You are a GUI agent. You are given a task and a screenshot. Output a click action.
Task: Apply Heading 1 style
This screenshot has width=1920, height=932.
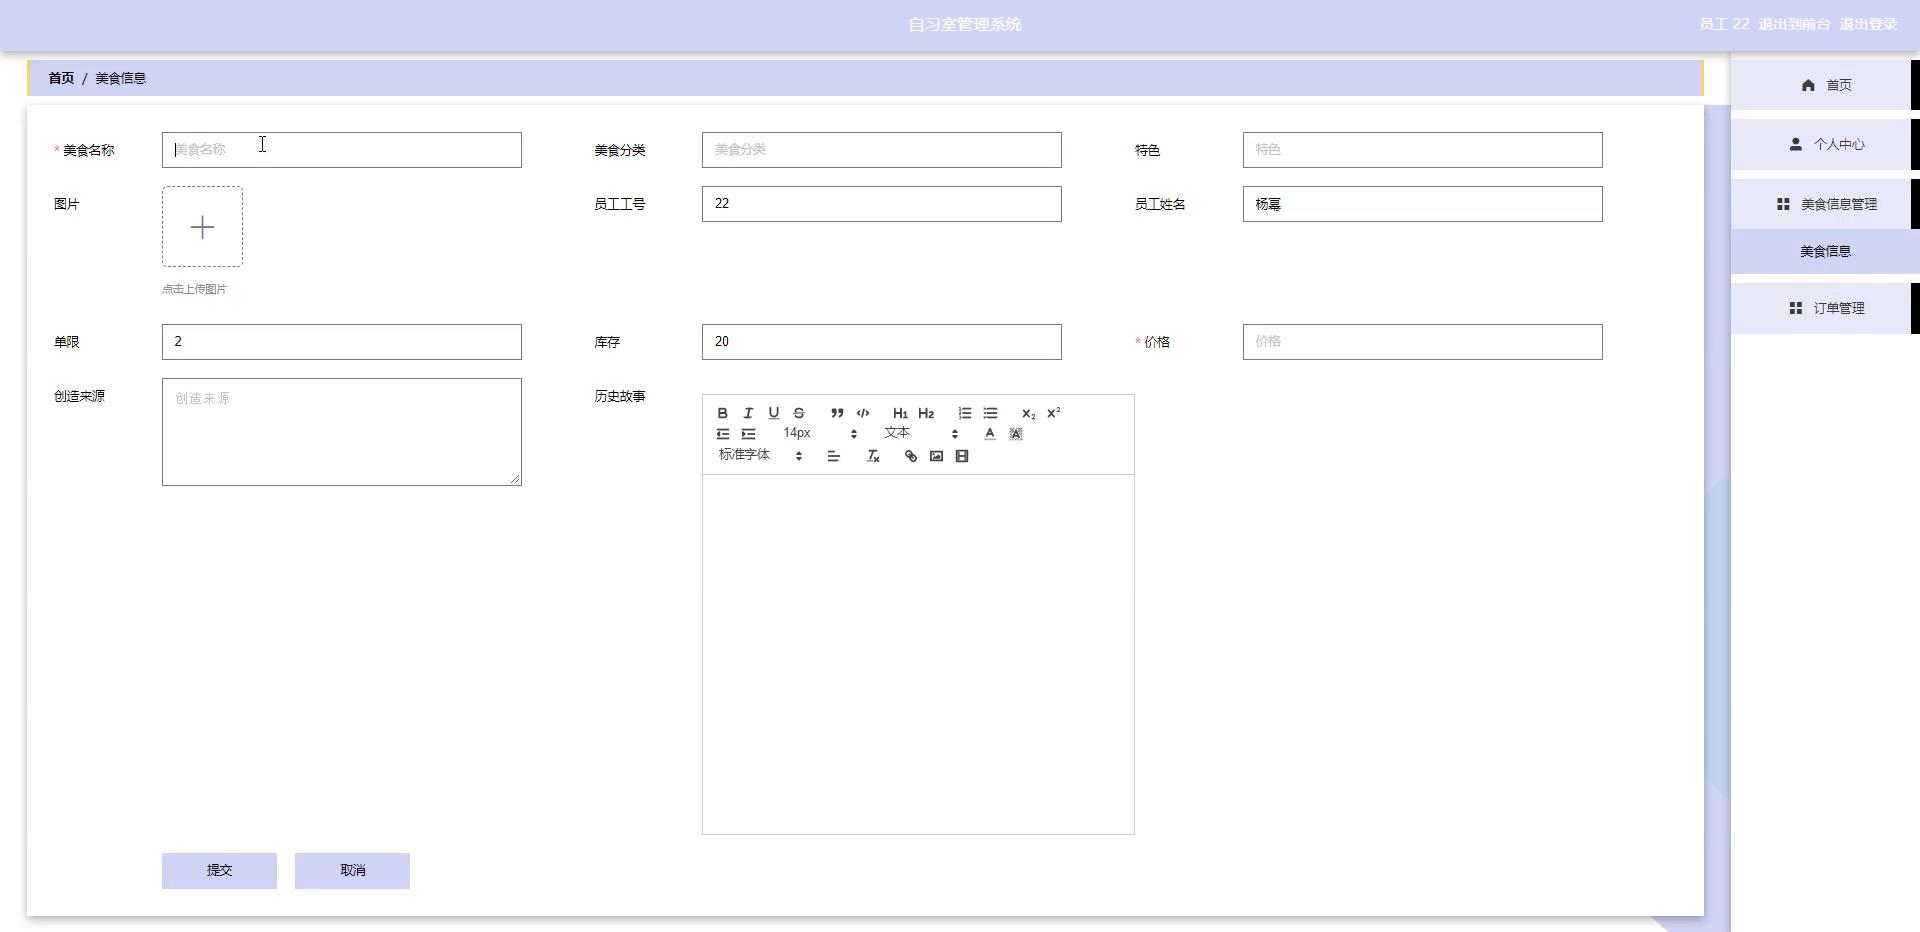click(x=900, y=413)
